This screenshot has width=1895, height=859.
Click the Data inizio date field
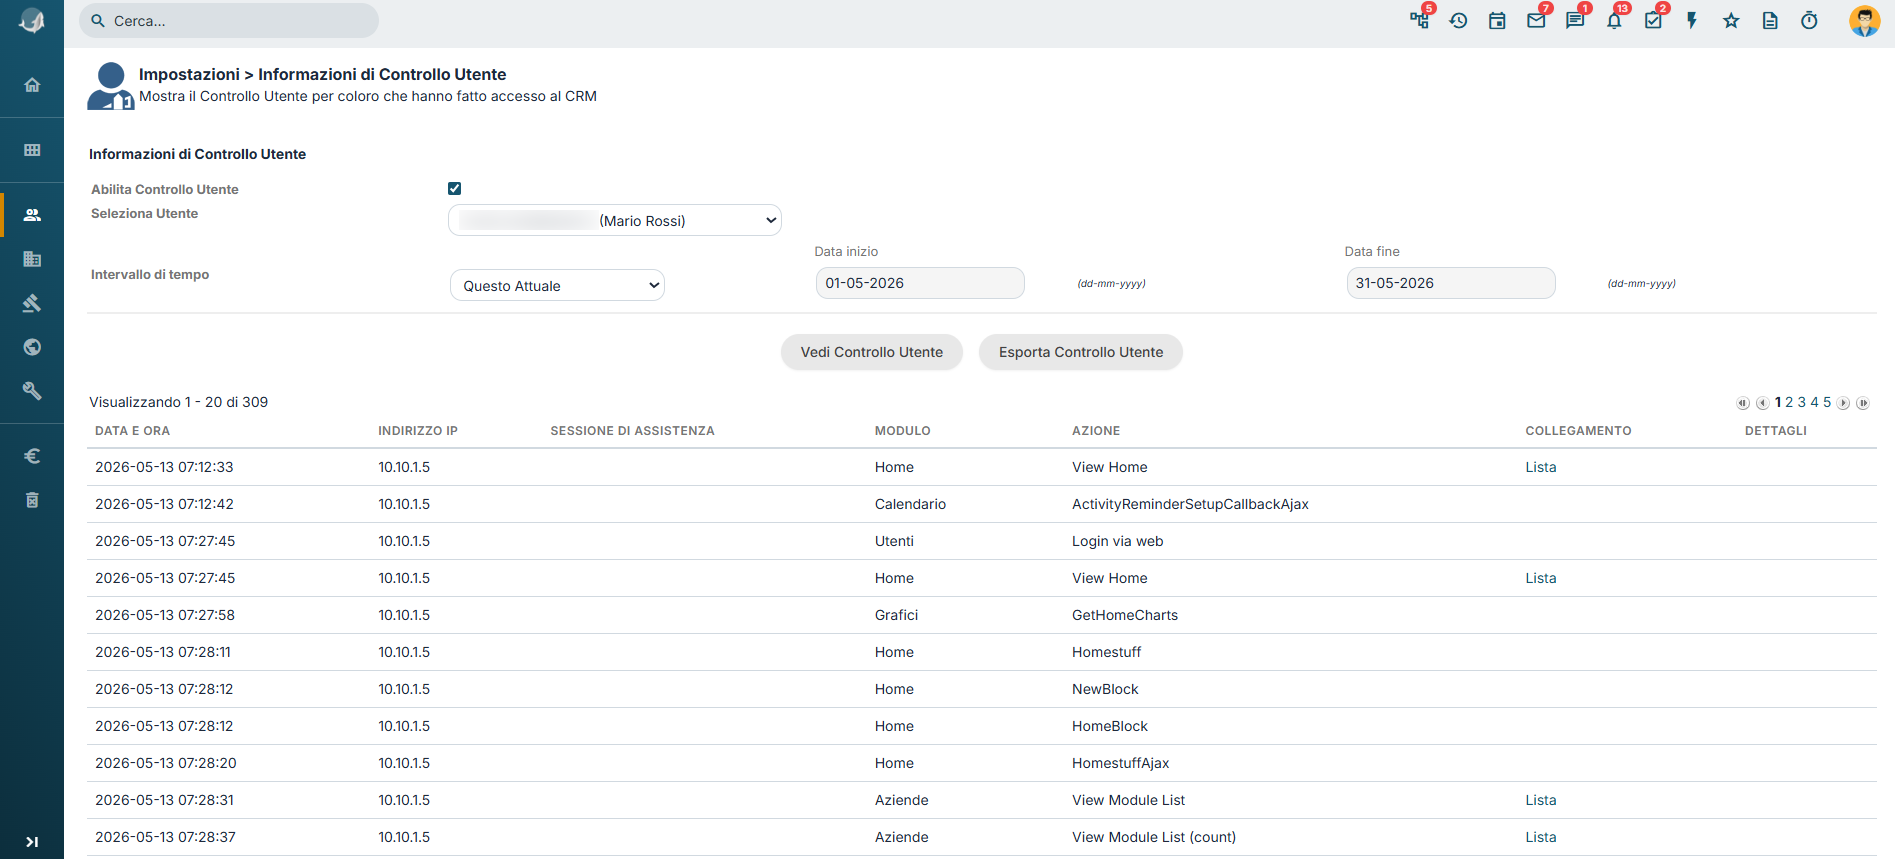click(x=920, y=283)
